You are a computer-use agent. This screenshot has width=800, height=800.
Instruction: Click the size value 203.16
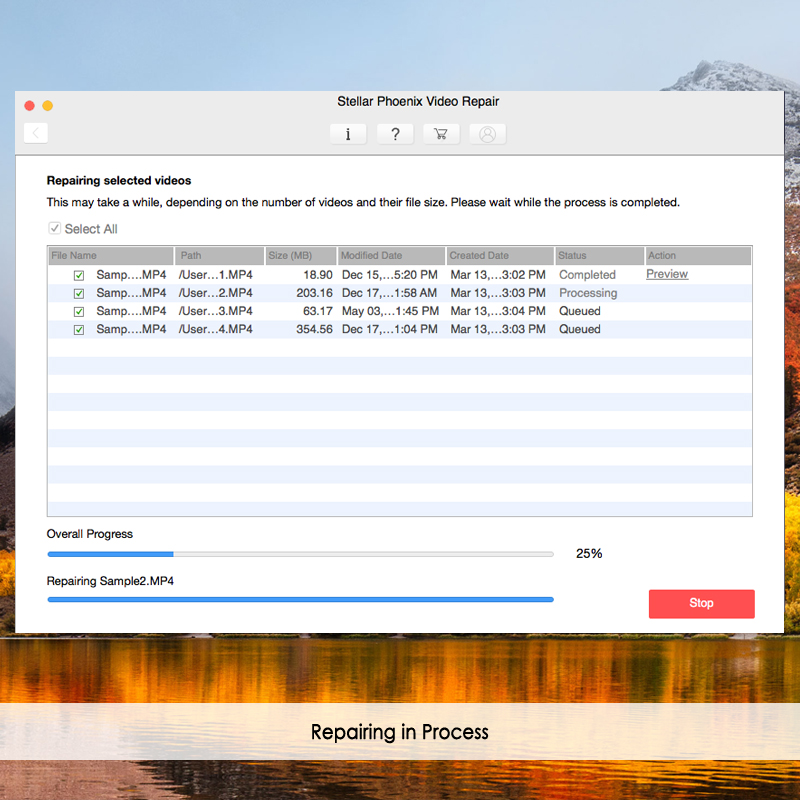click(x=314, y=293)
